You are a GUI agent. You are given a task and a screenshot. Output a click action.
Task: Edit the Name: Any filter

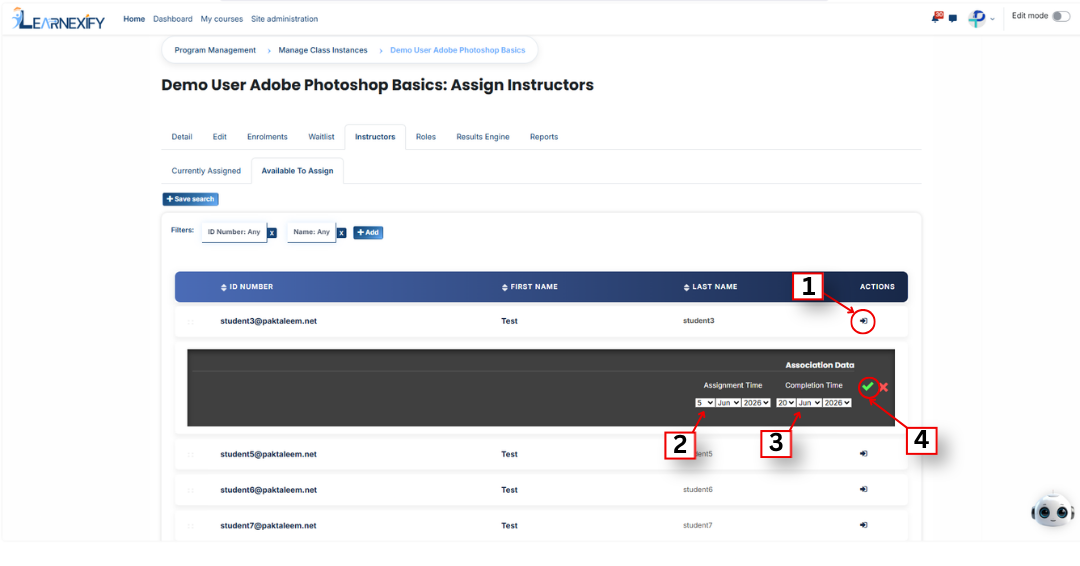click(x=311, y=232)
